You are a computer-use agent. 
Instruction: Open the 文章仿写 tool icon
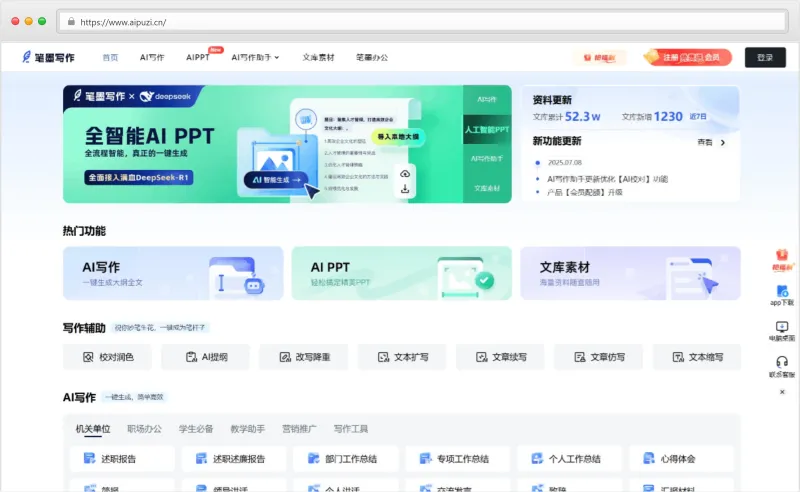click(x=580, y=357)
